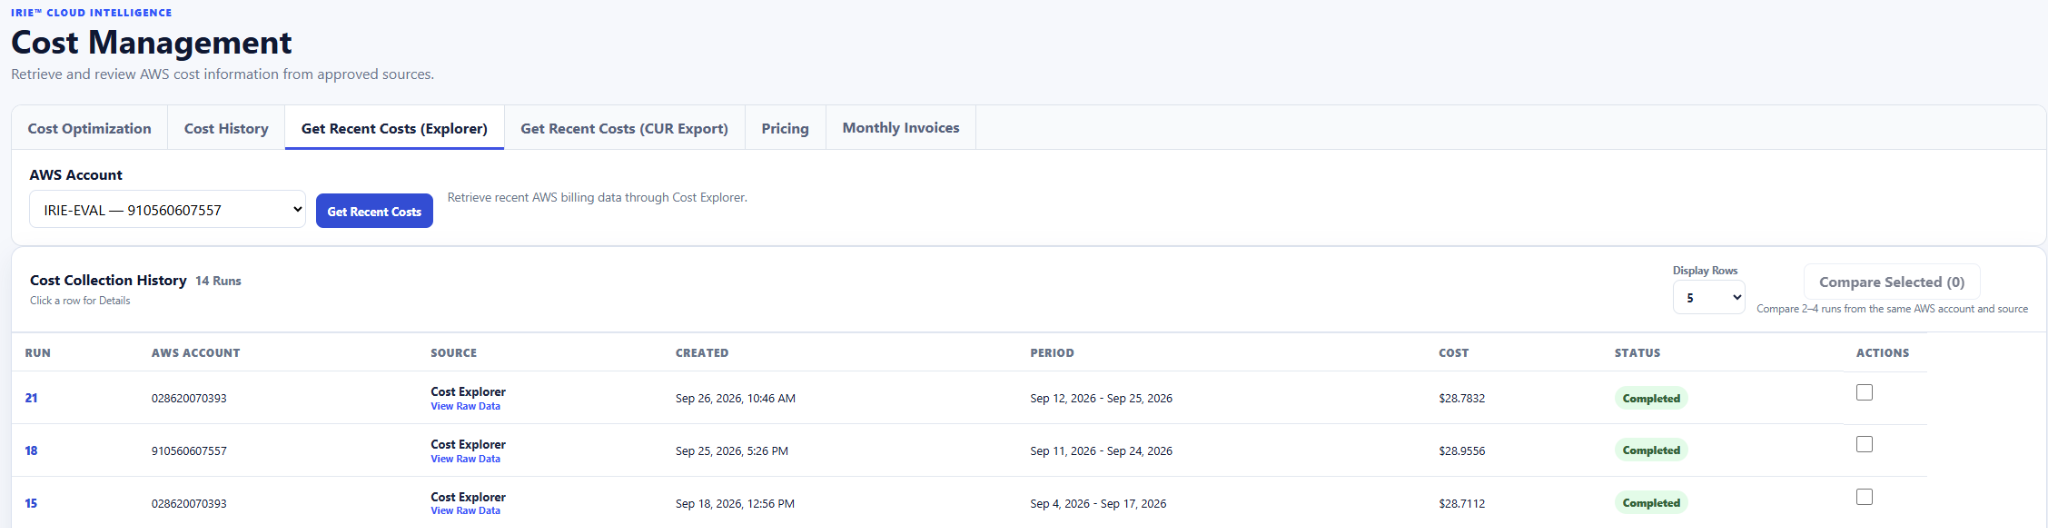The image size is (2048, 528).
Task: Click the ACTIONS column header
Action: pos(1882,353)
